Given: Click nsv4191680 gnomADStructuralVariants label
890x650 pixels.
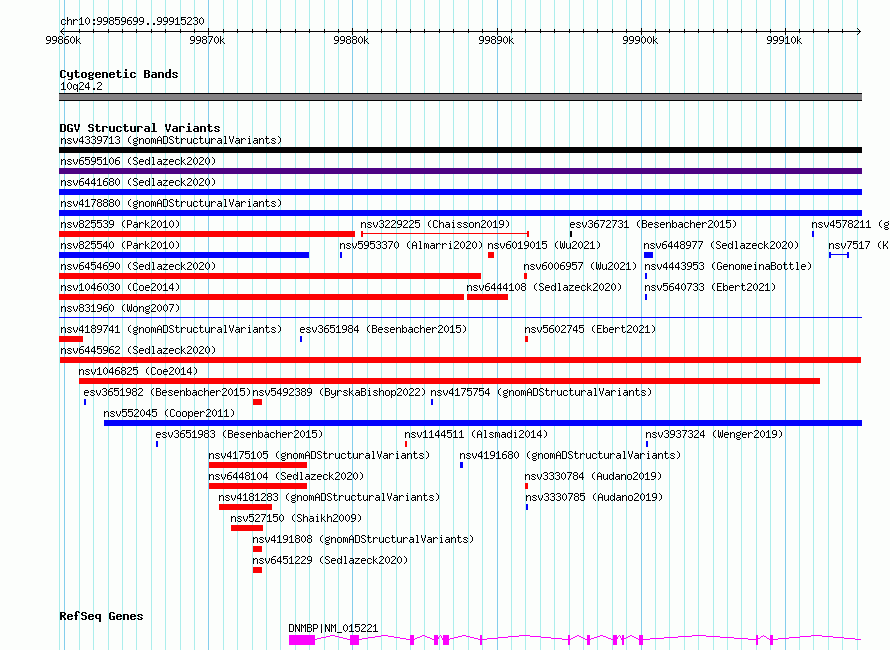Looking at the screenshot, I should click(570, 455).
